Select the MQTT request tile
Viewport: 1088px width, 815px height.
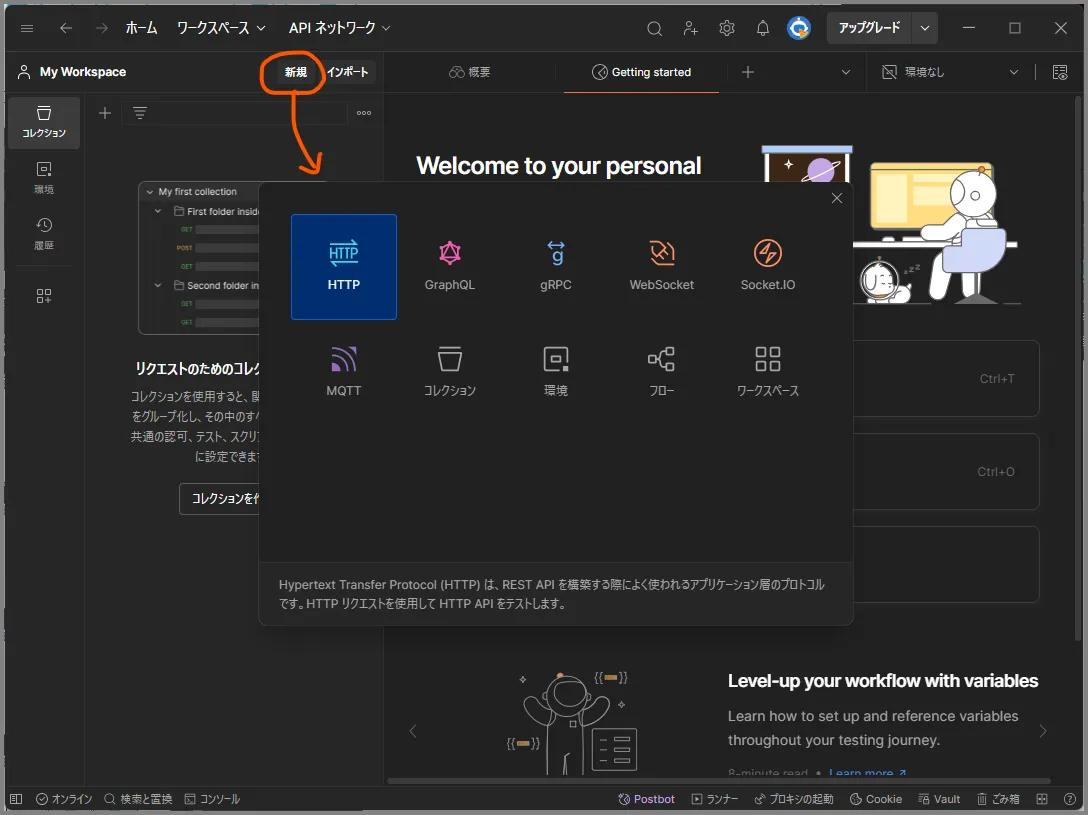343,372
